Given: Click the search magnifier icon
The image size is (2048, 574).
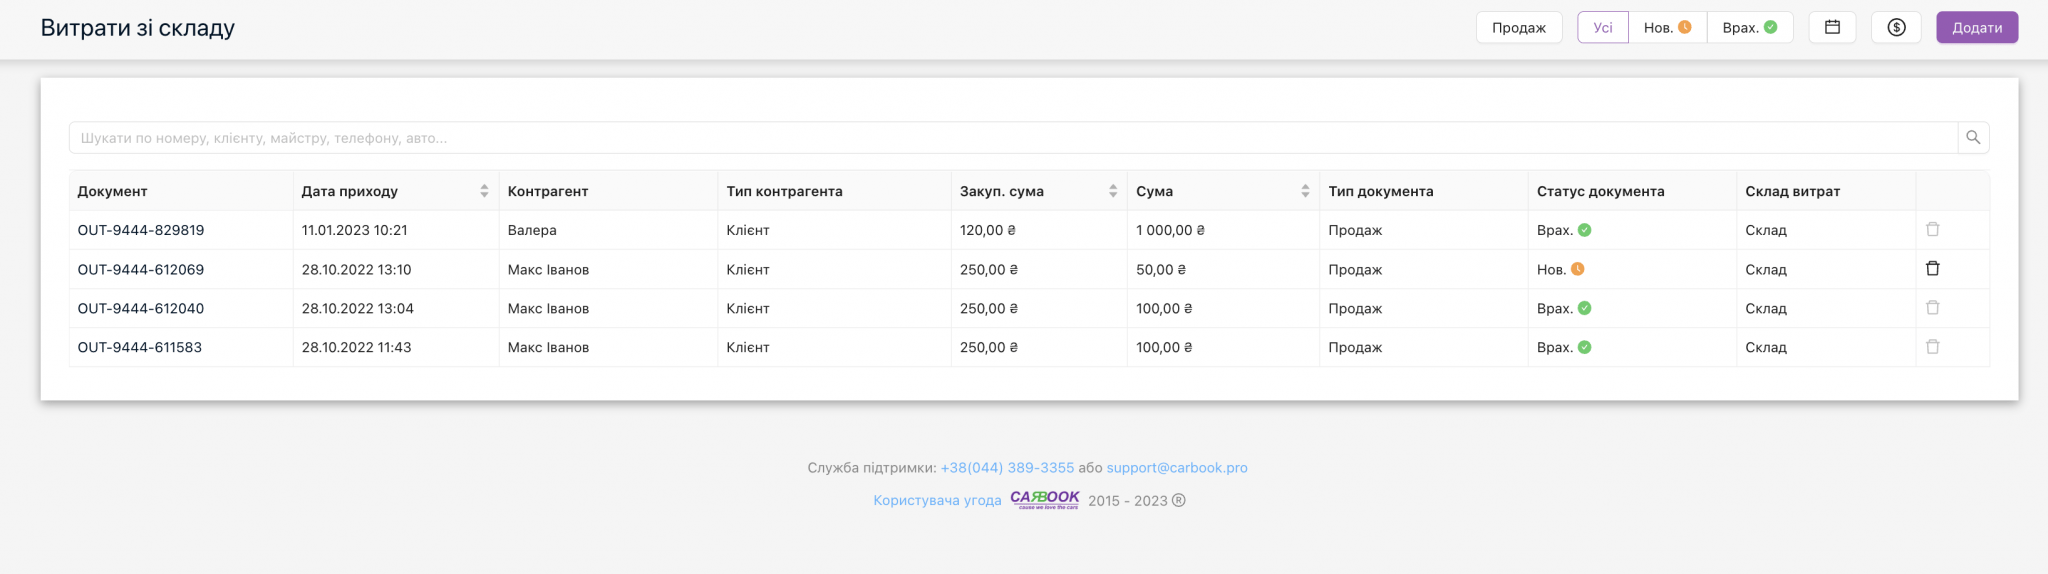Looking at the screenshot, I should coord(1973,138).
